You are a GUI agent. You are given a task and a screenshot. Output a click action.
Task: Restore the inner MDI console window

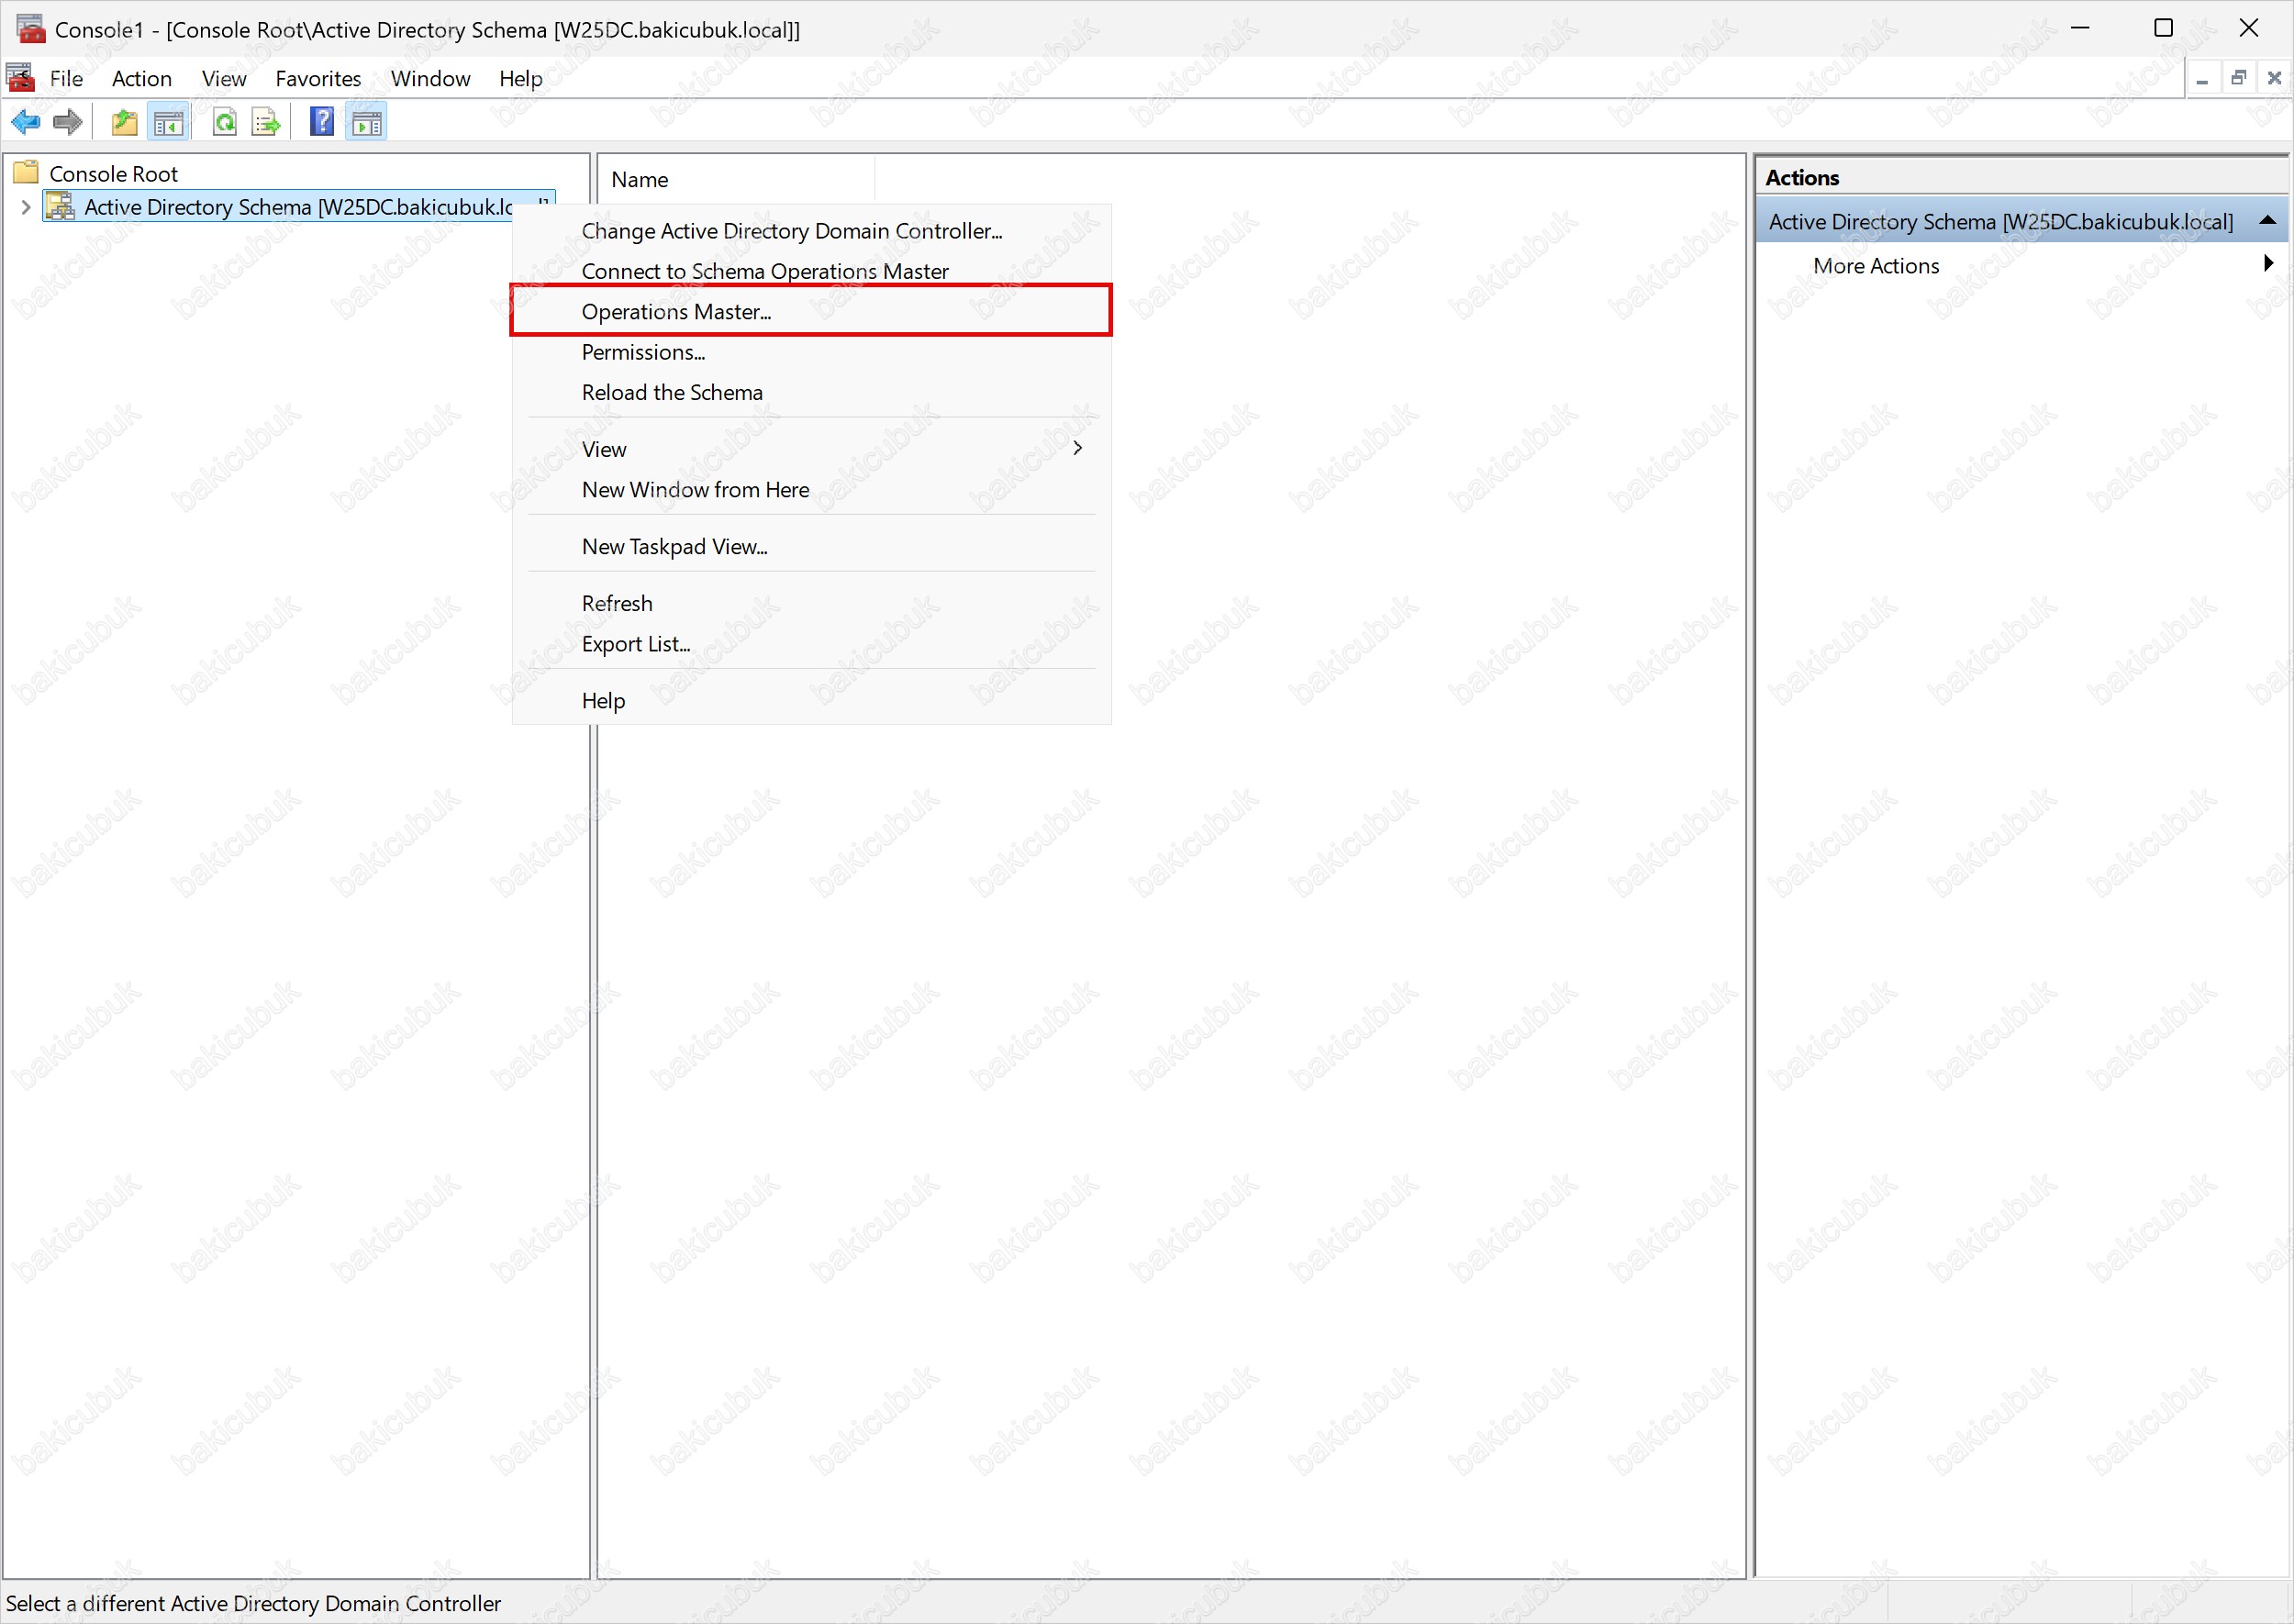coord(2239,78)
